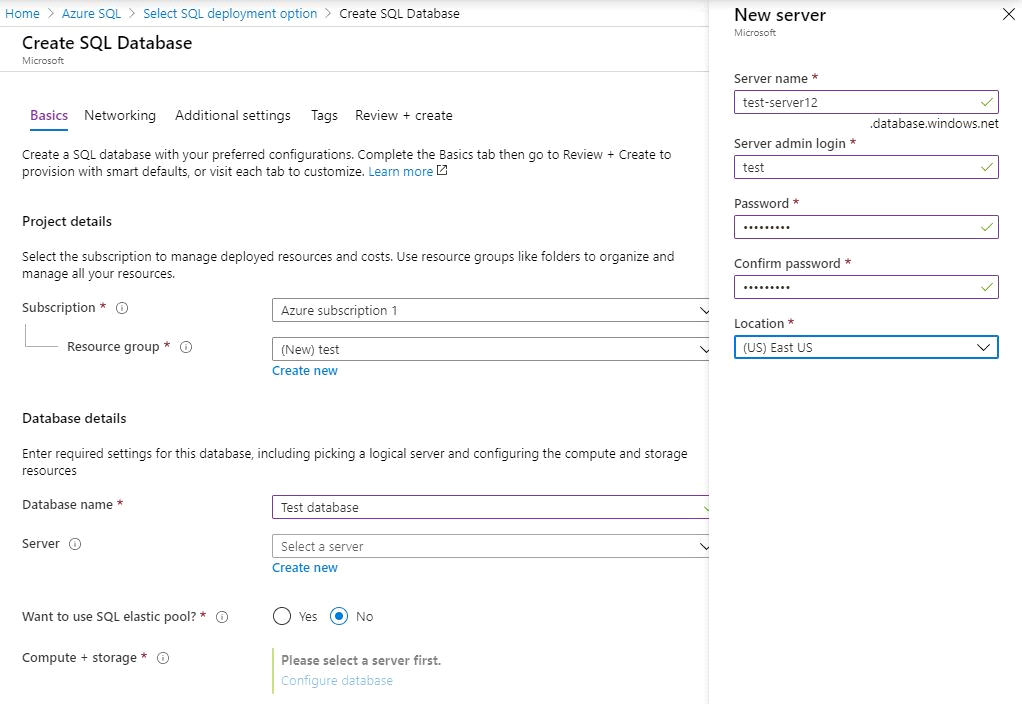The image size is (1022, 704).
Task: Click external link icon after Learn more
Action: pyautogui.click(x=442, y=171)
